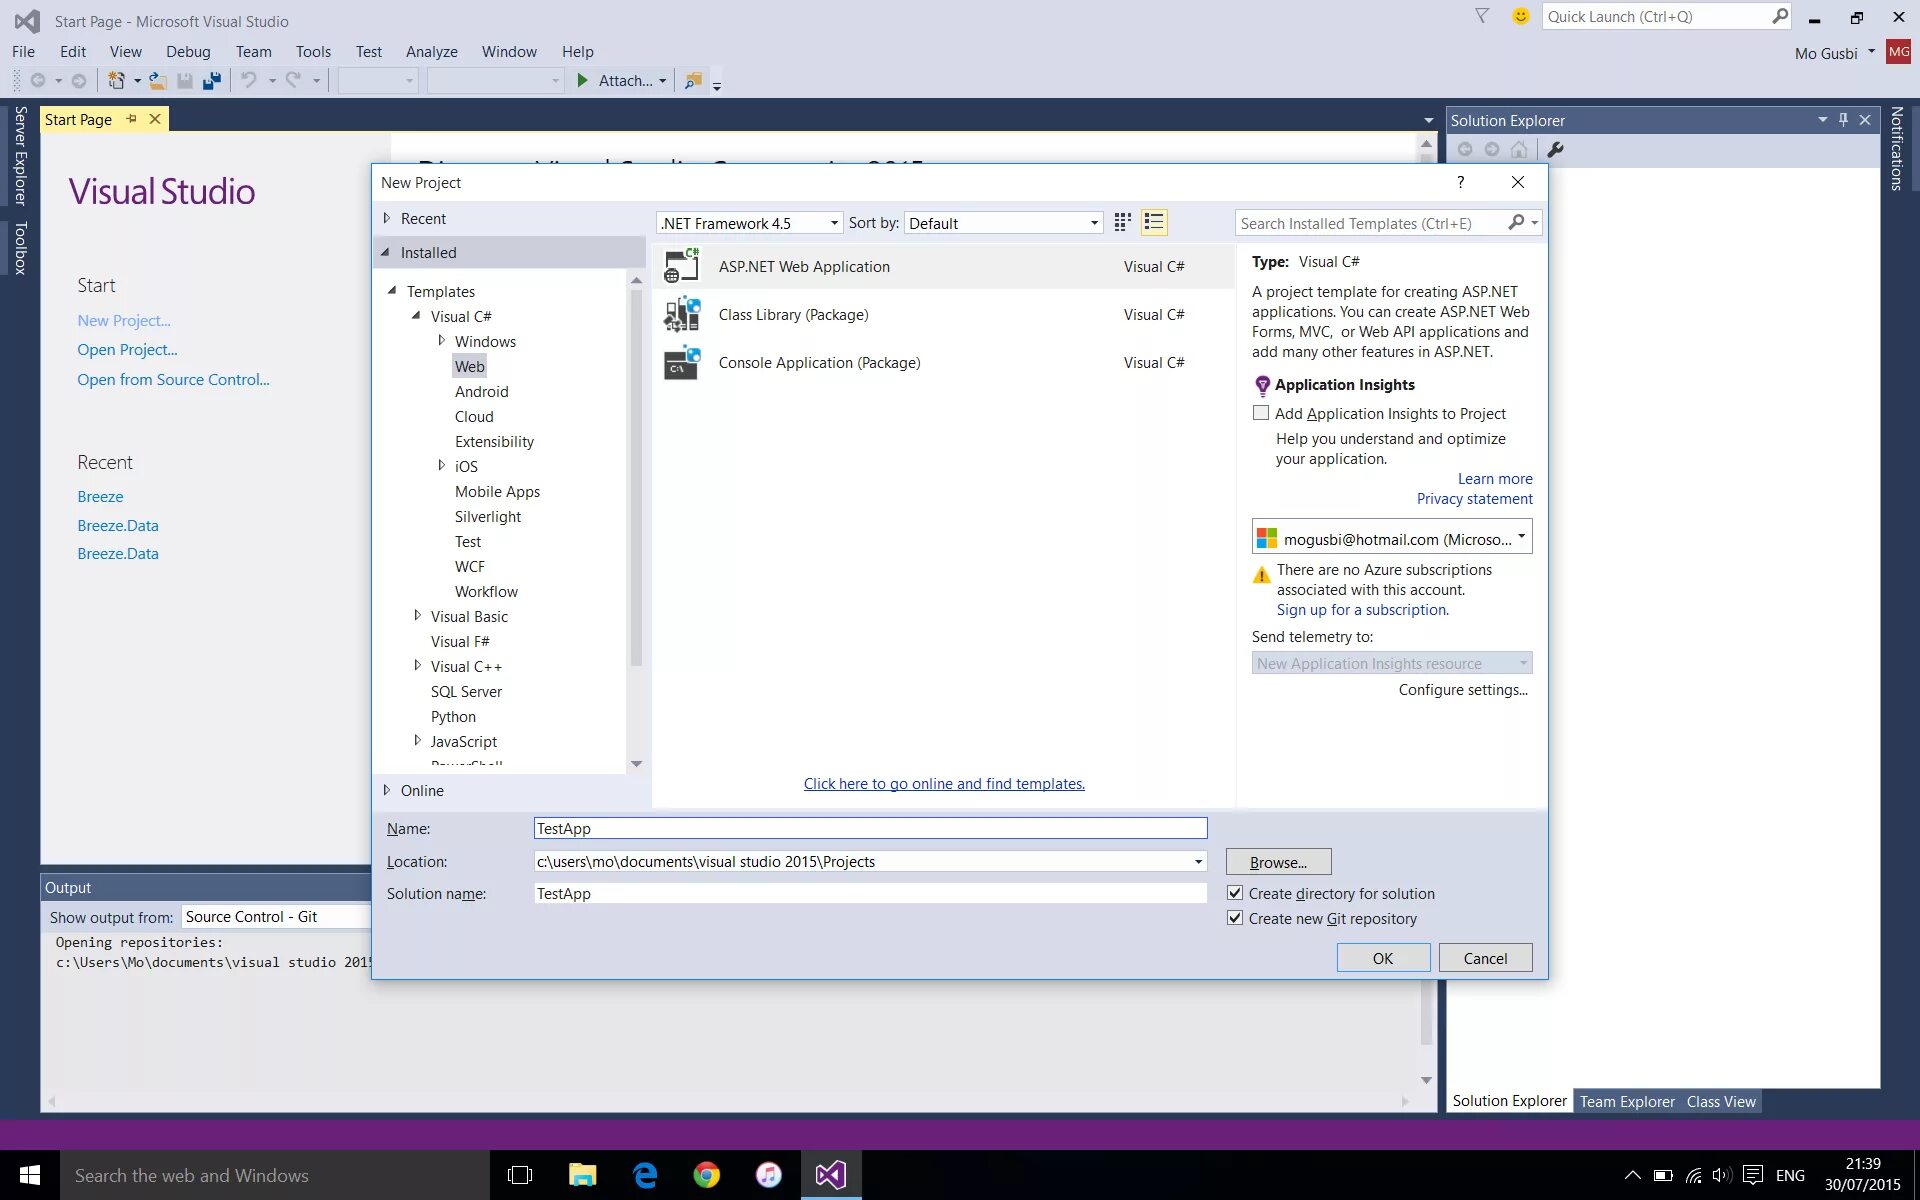Click the Class Library Package template icon
Screen dimensions: 1920x1200
(679, 314)
